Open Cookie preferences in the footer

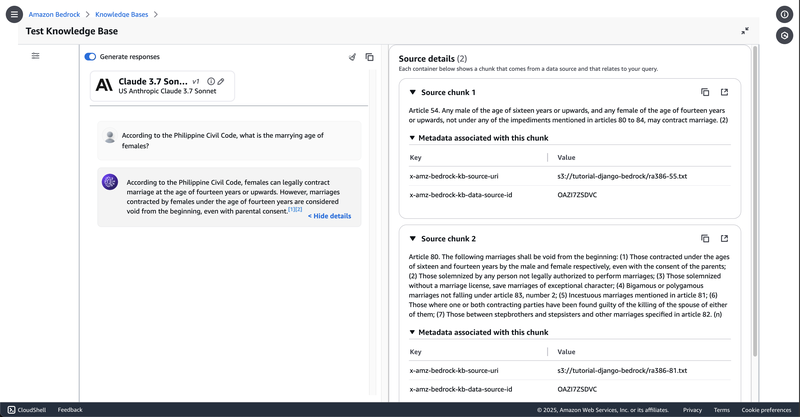(766, 410)
